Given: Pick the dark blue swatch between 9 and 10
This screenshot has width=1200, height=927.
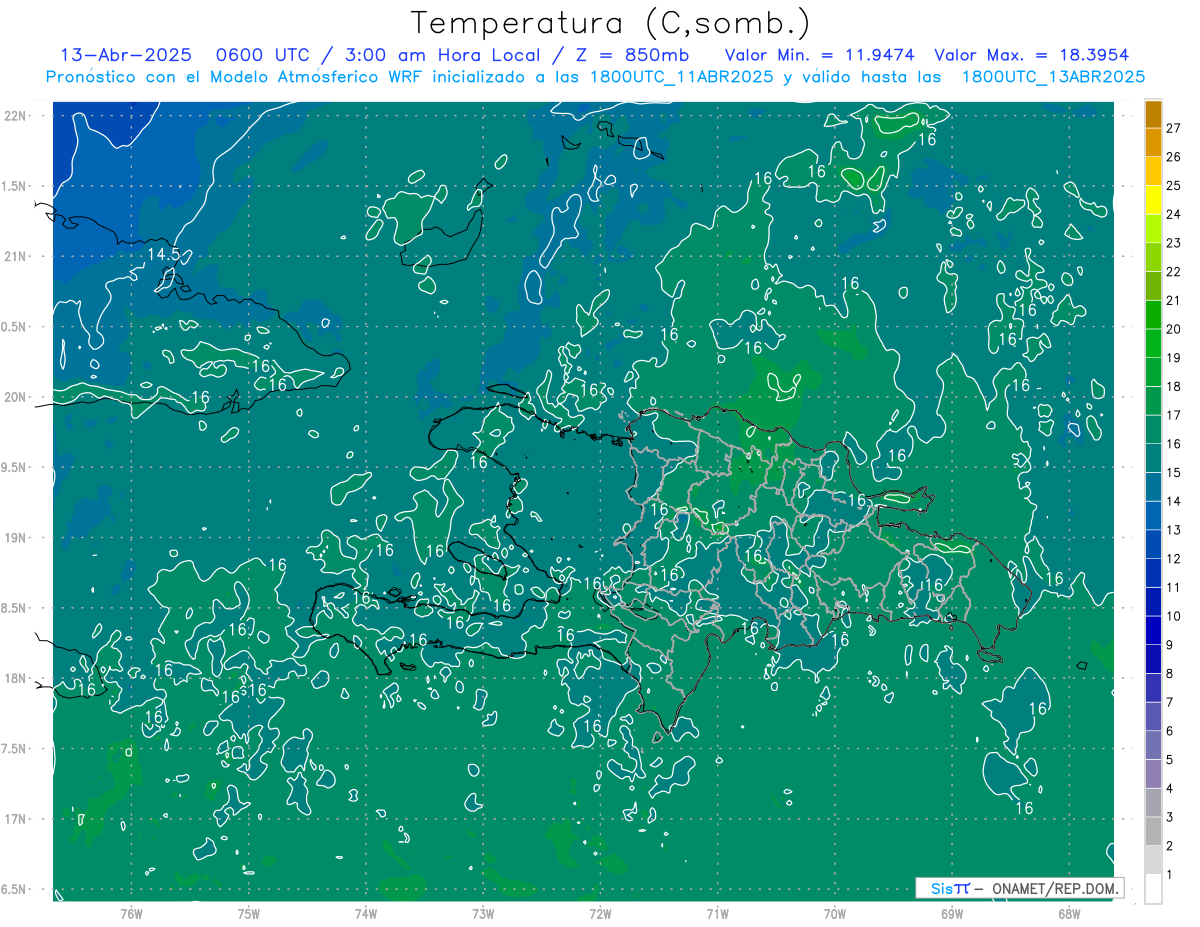Looking at the screenshot, I should (x=1153, y=630).
